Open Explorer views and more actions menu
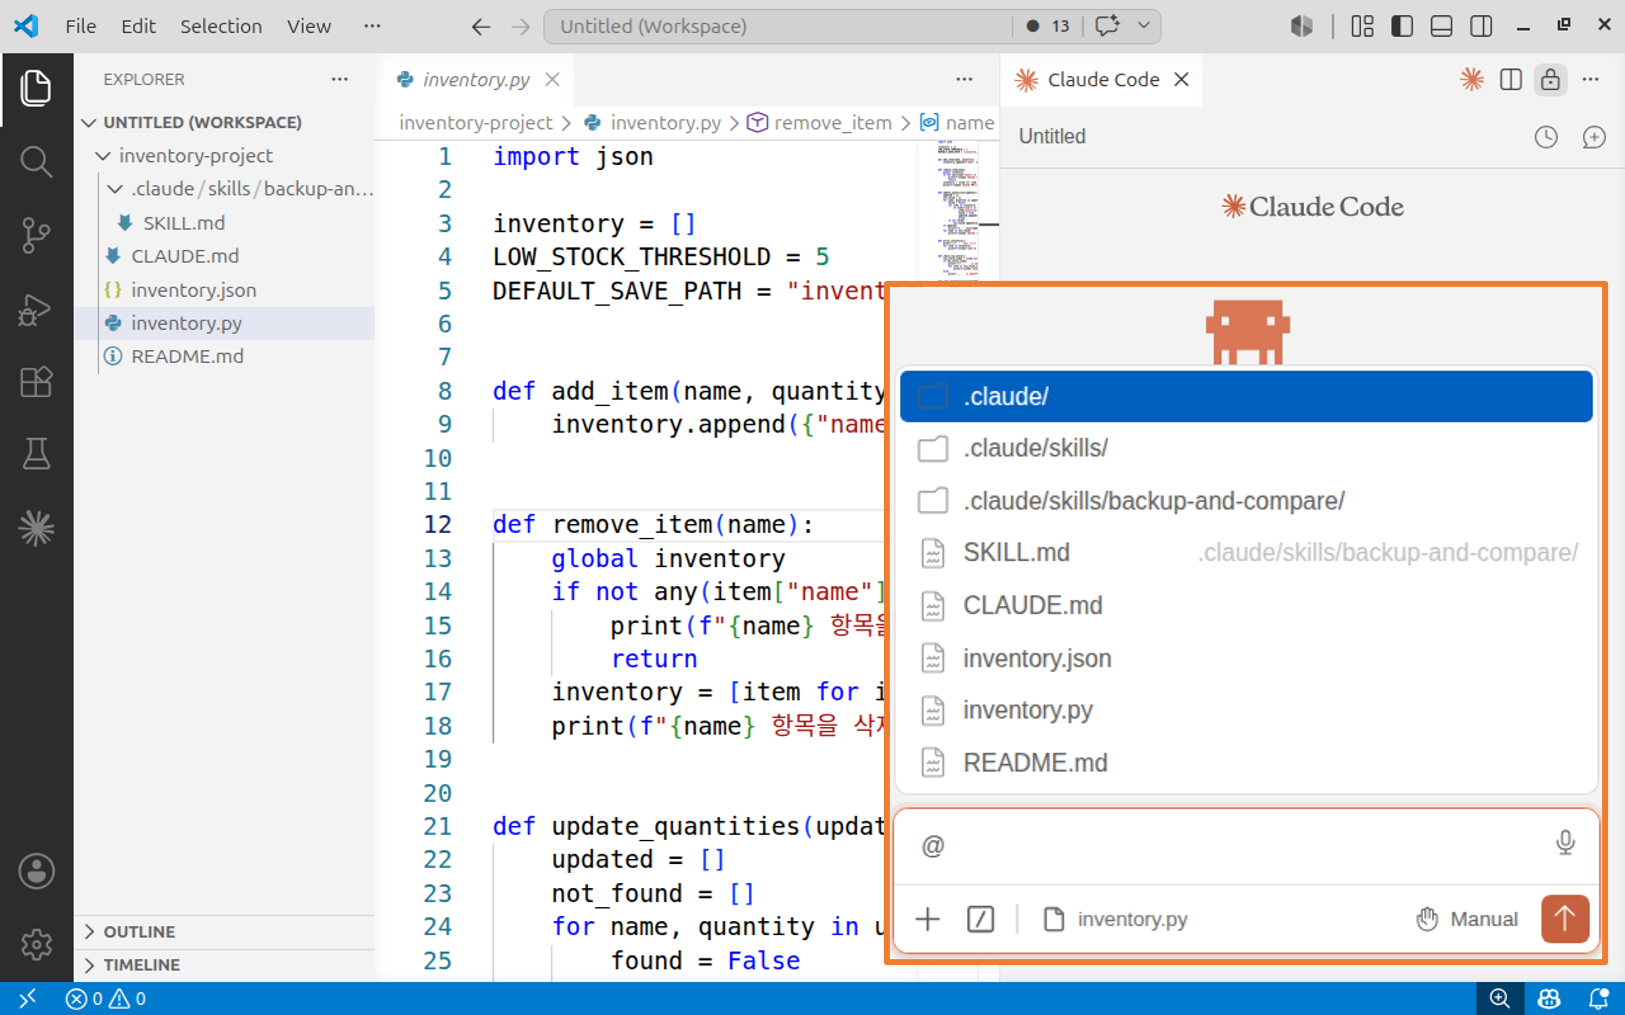The image size is (1625, 1015). (340, 79)
